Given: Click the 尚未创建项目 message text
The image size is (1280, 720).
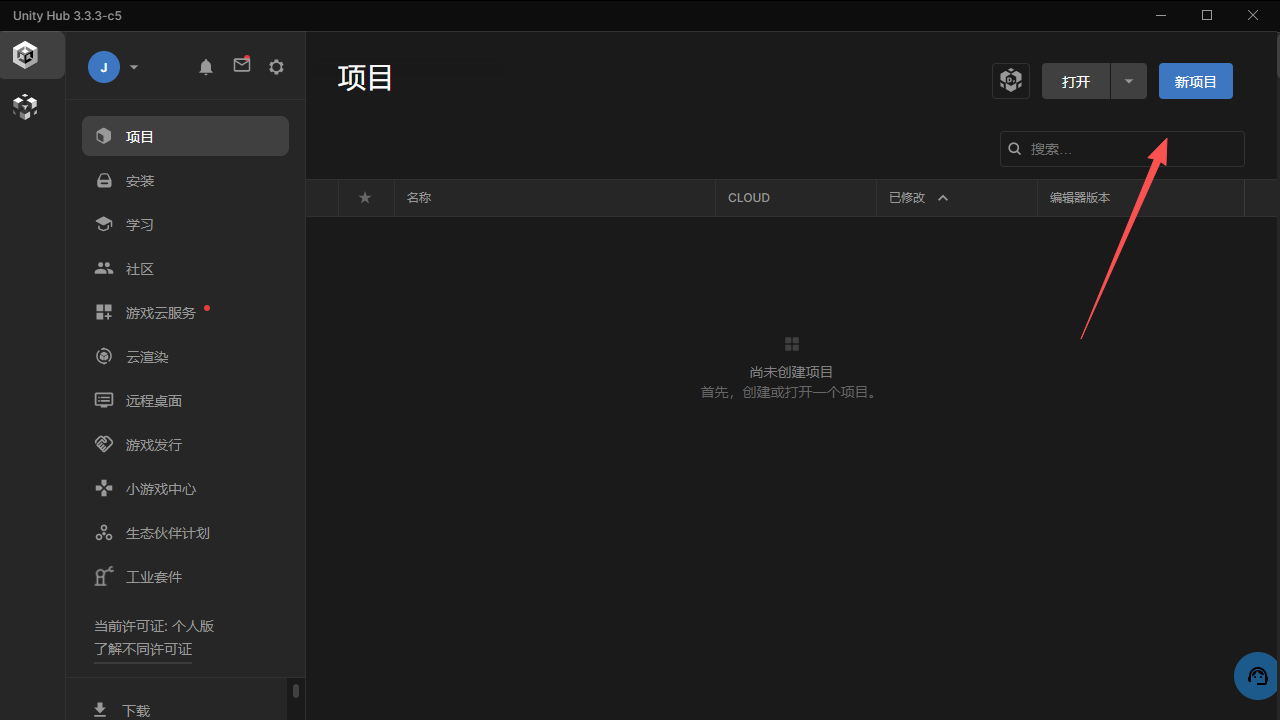Looking at the screenshot, I should point(791,372).
